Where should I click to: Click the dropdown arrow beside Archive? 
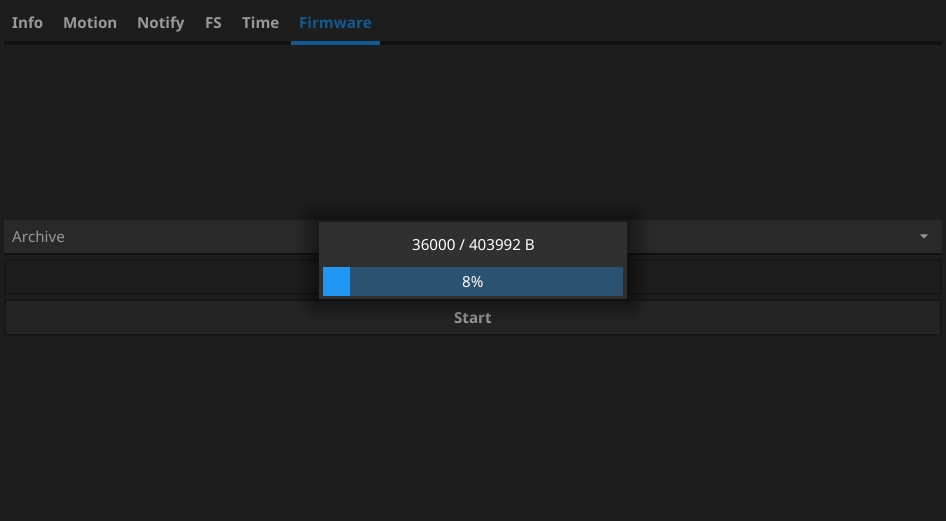(x=923, y=237)
